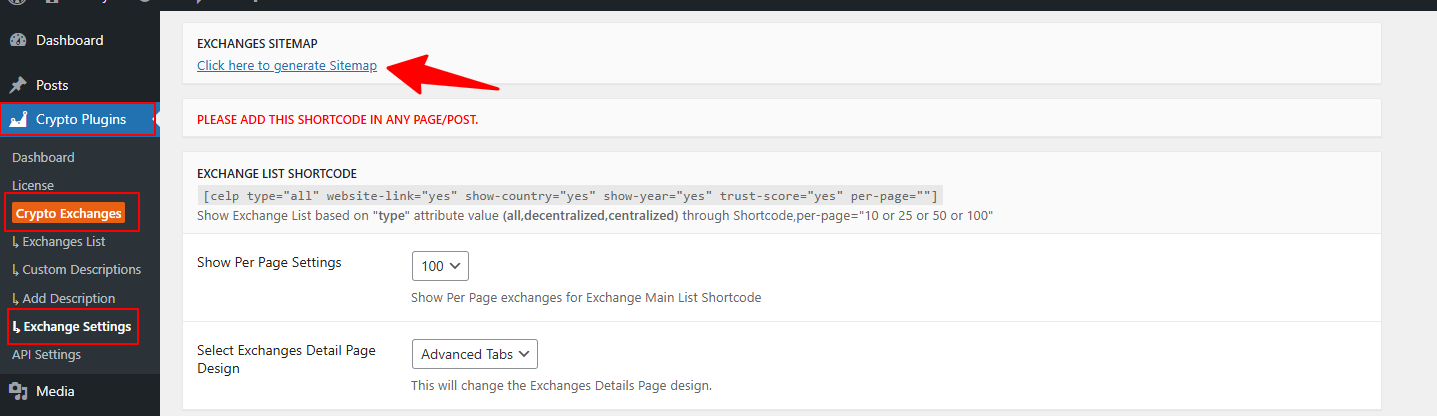Click 'This will change the Exchanges Details Page design' text
The image size is (1437, 416).
pyautogui.click(x=561, y=385)
